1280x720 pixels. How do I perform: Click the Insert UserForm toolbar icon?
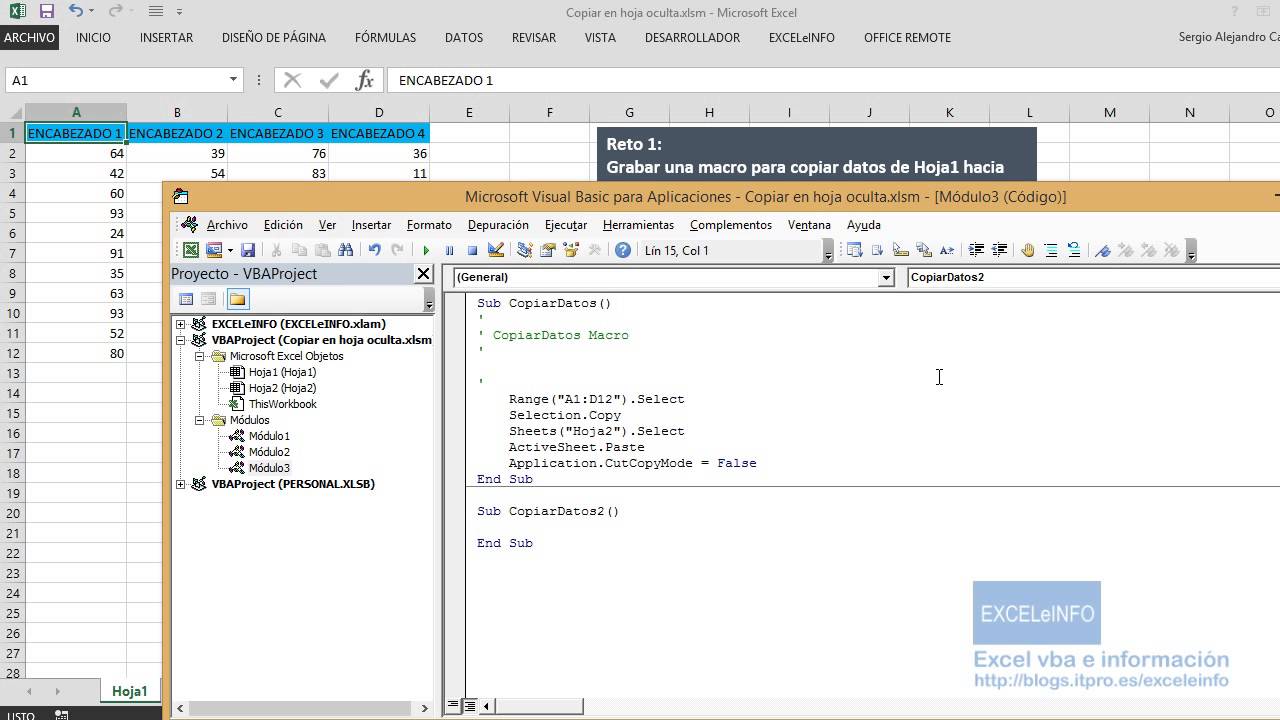(213, 250)
